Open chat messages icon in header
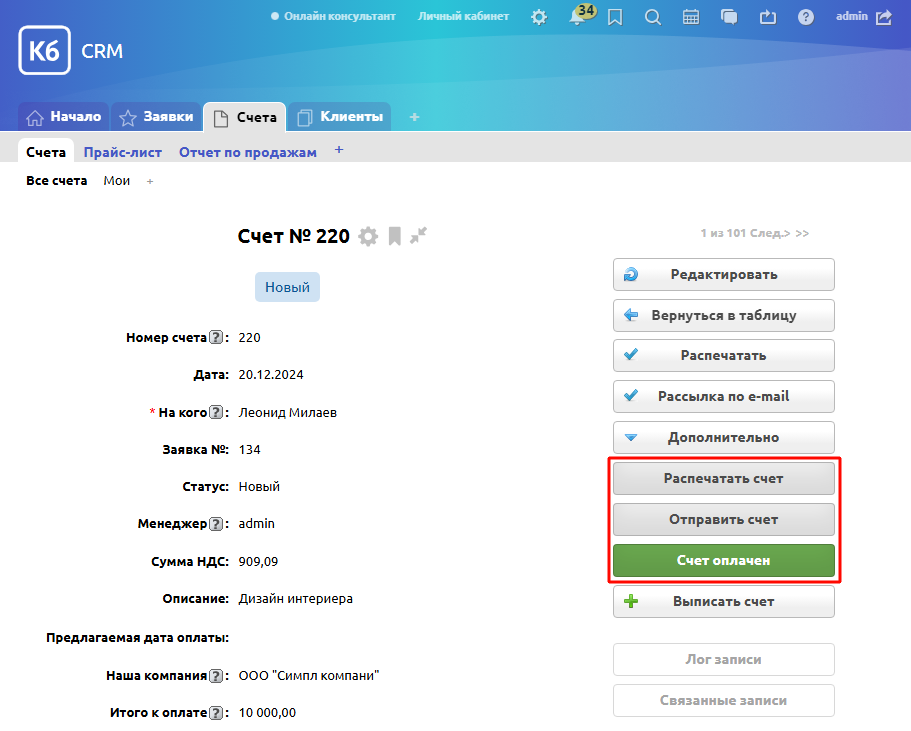 pos(729,17)
